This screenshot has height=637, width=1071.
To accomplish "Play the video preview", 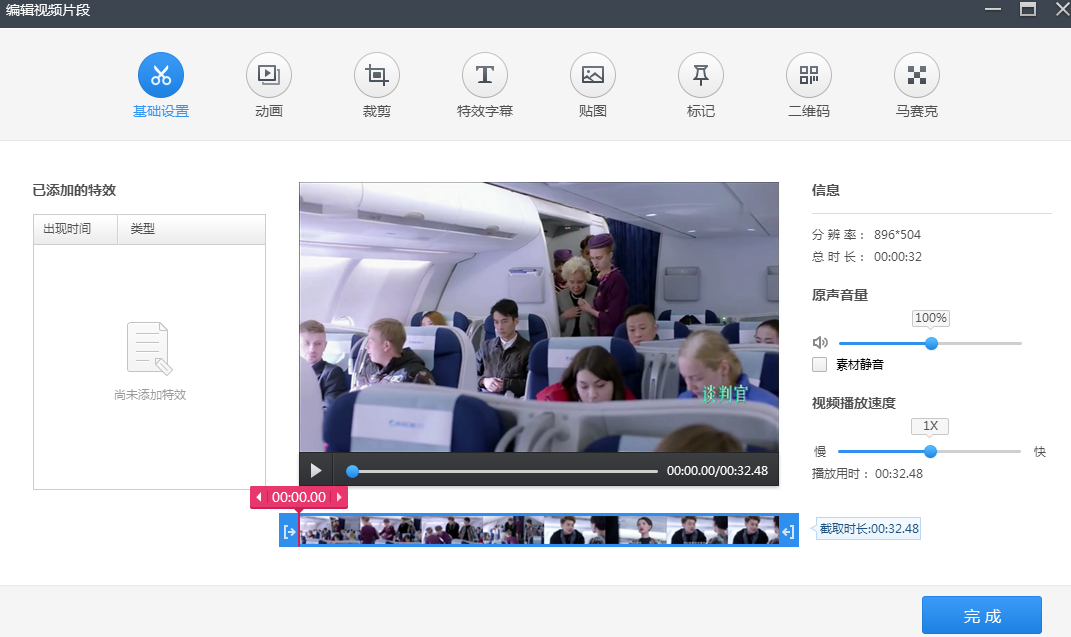I will 316,470.
